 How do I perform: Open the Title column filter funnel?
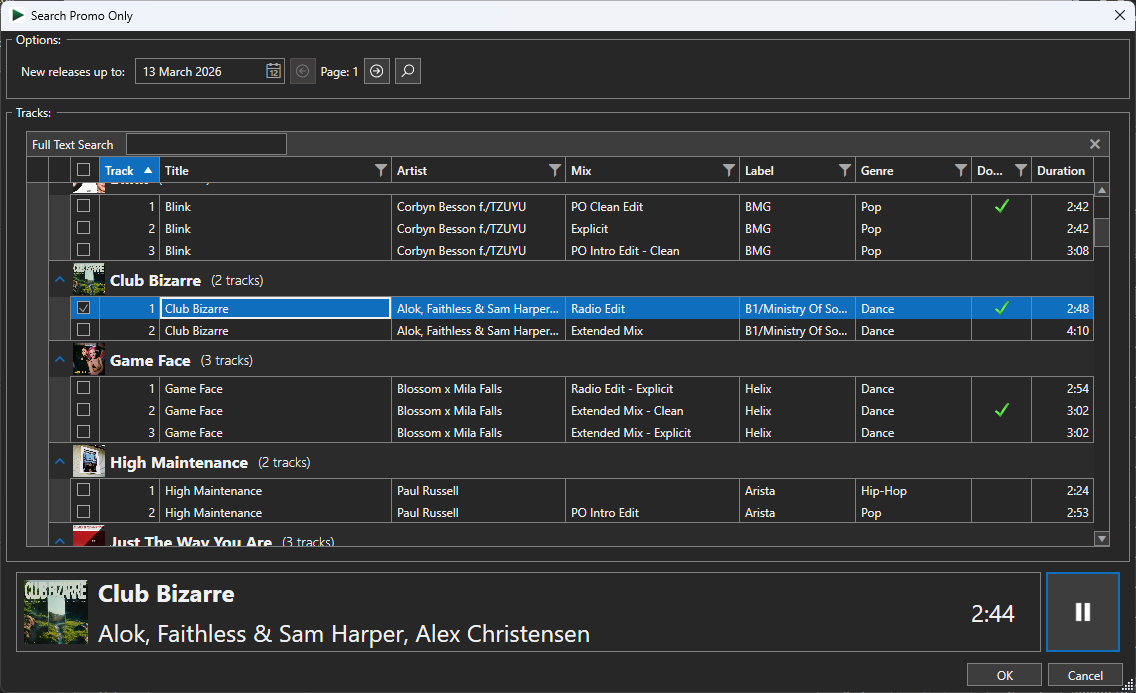(380, 170)
